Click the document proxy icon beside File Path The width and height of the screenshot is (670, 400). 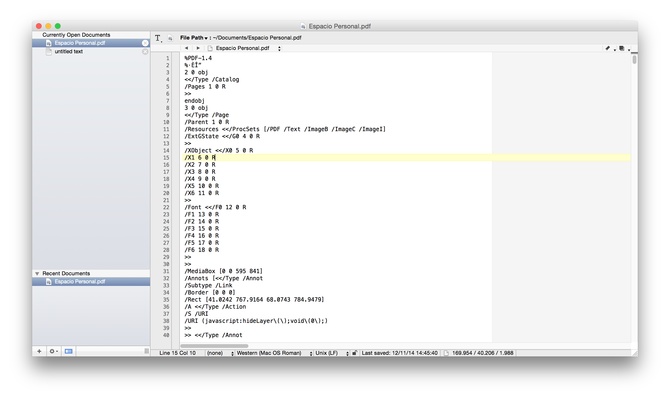tap(170, 38)
